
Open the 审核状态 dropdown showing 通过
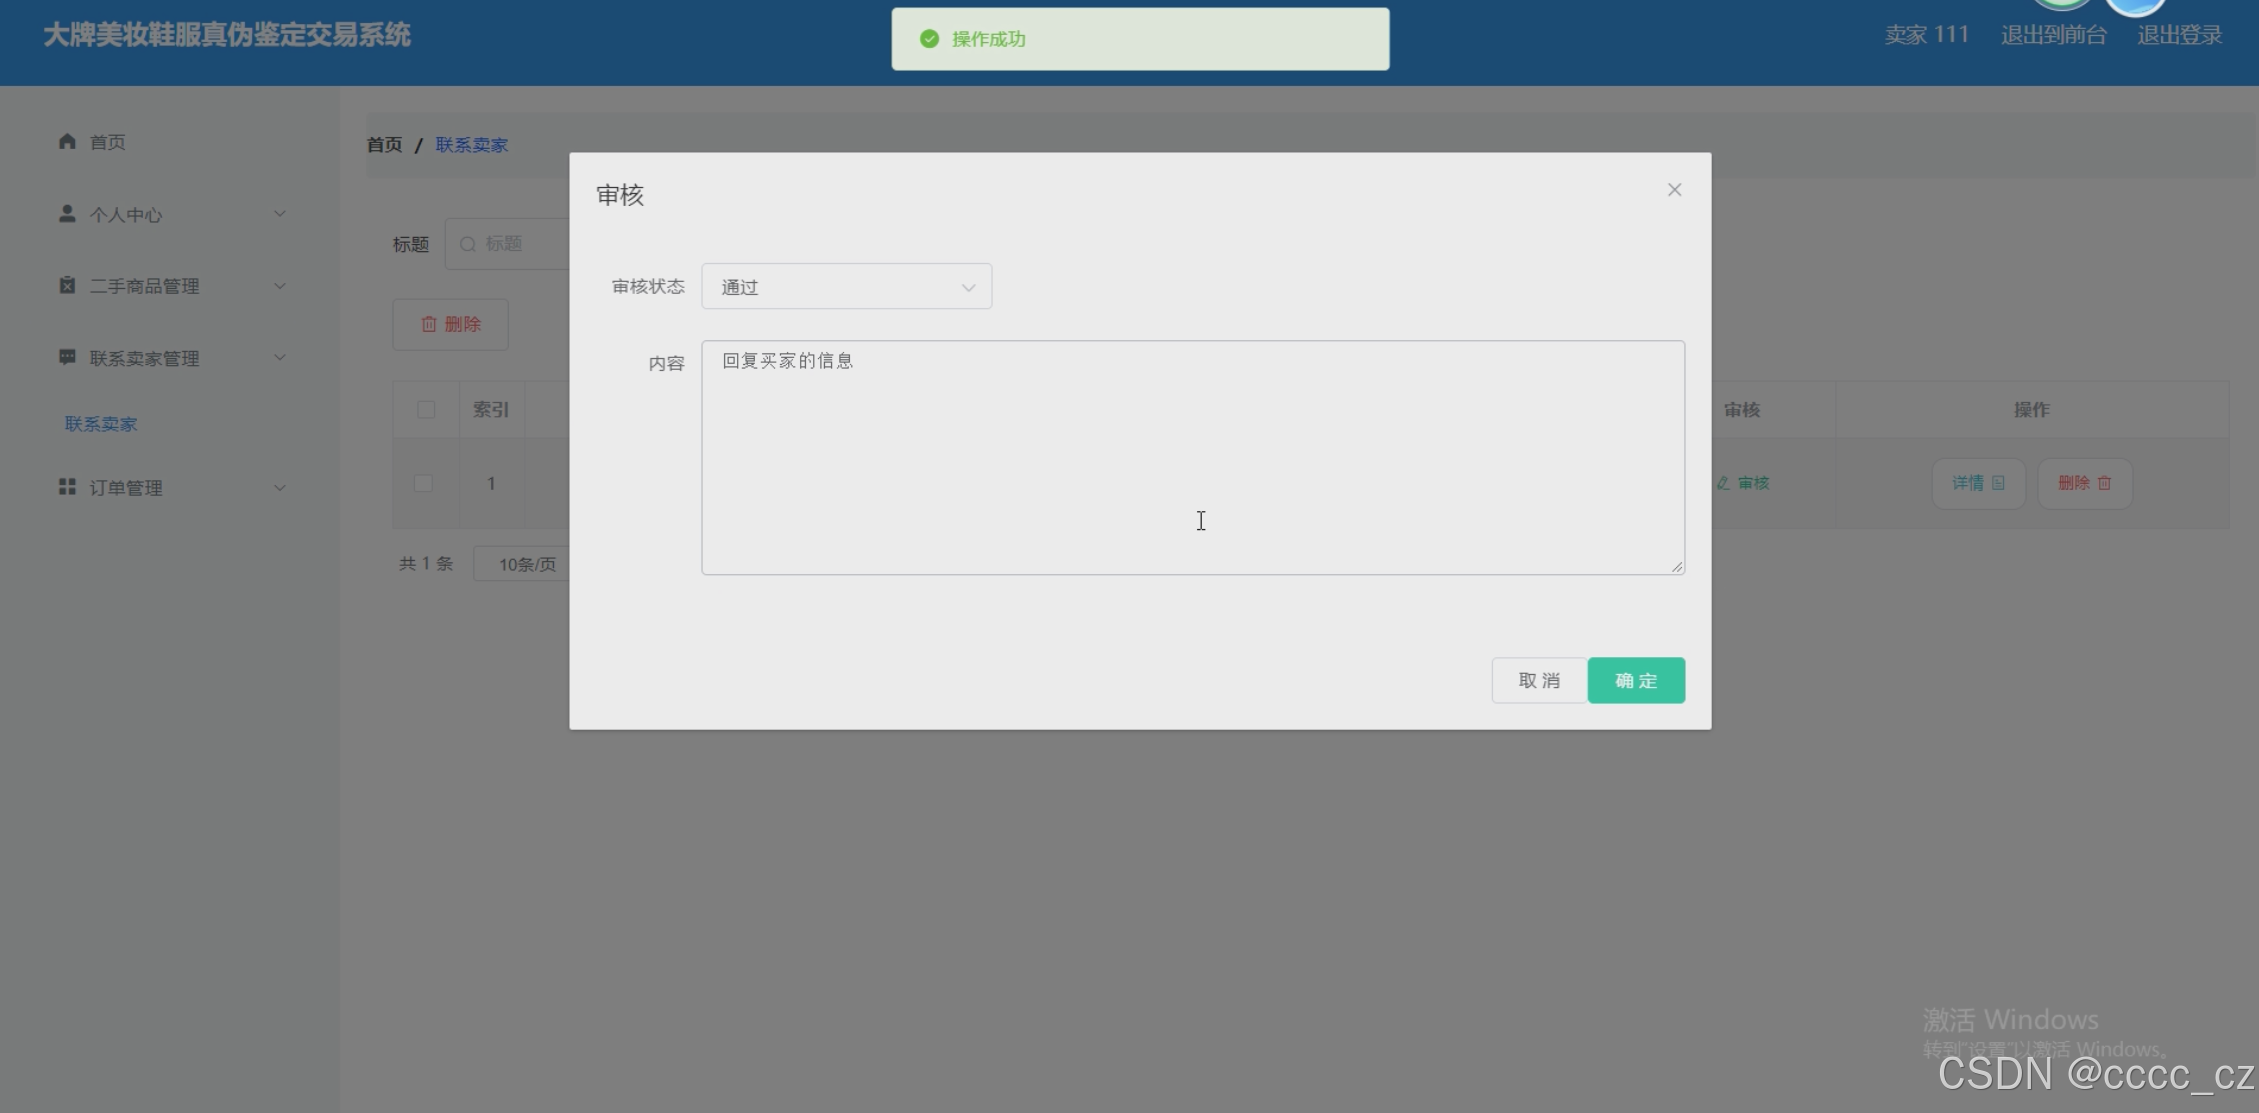click(x=846, y=287)
